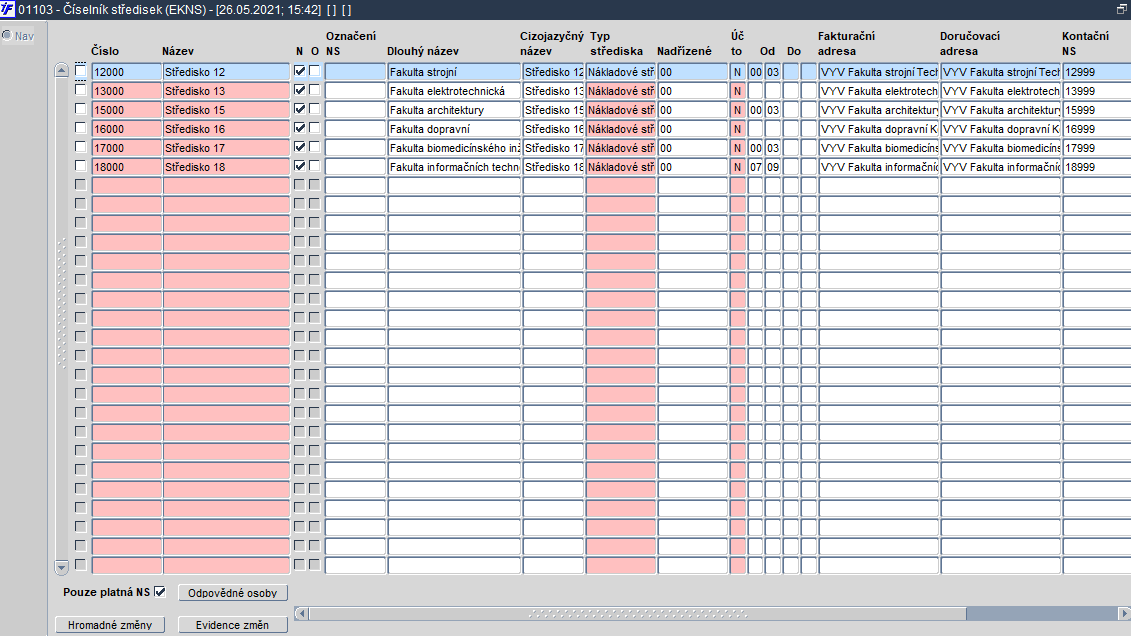
Task: Click Typ střediska field for row 18000
Action: point(620,167)
